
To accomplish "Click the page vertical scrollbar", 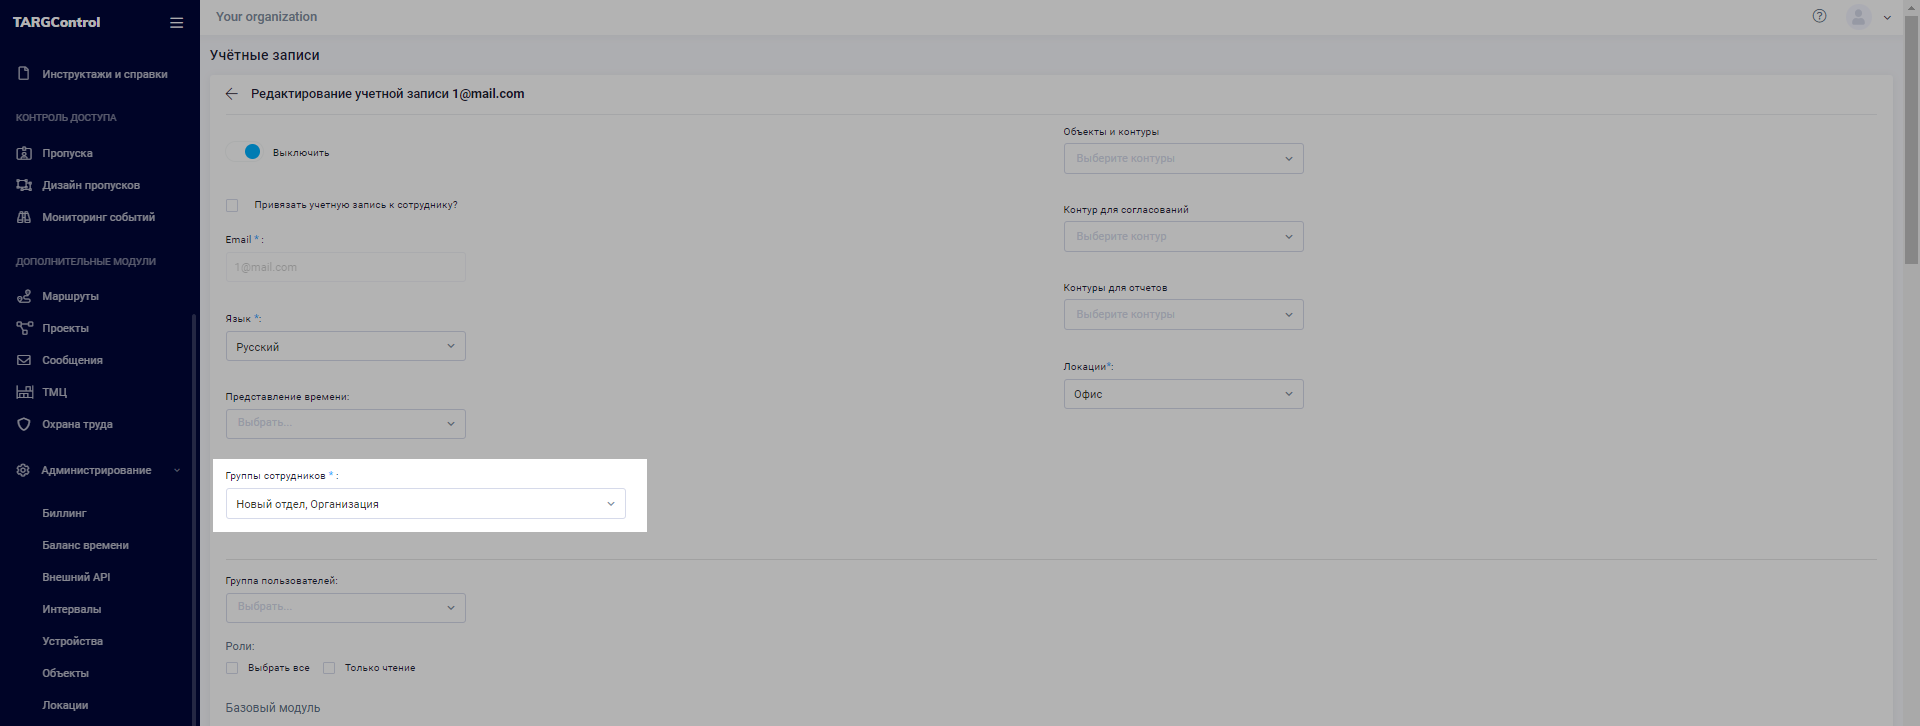I will [x=1911, y=140].
